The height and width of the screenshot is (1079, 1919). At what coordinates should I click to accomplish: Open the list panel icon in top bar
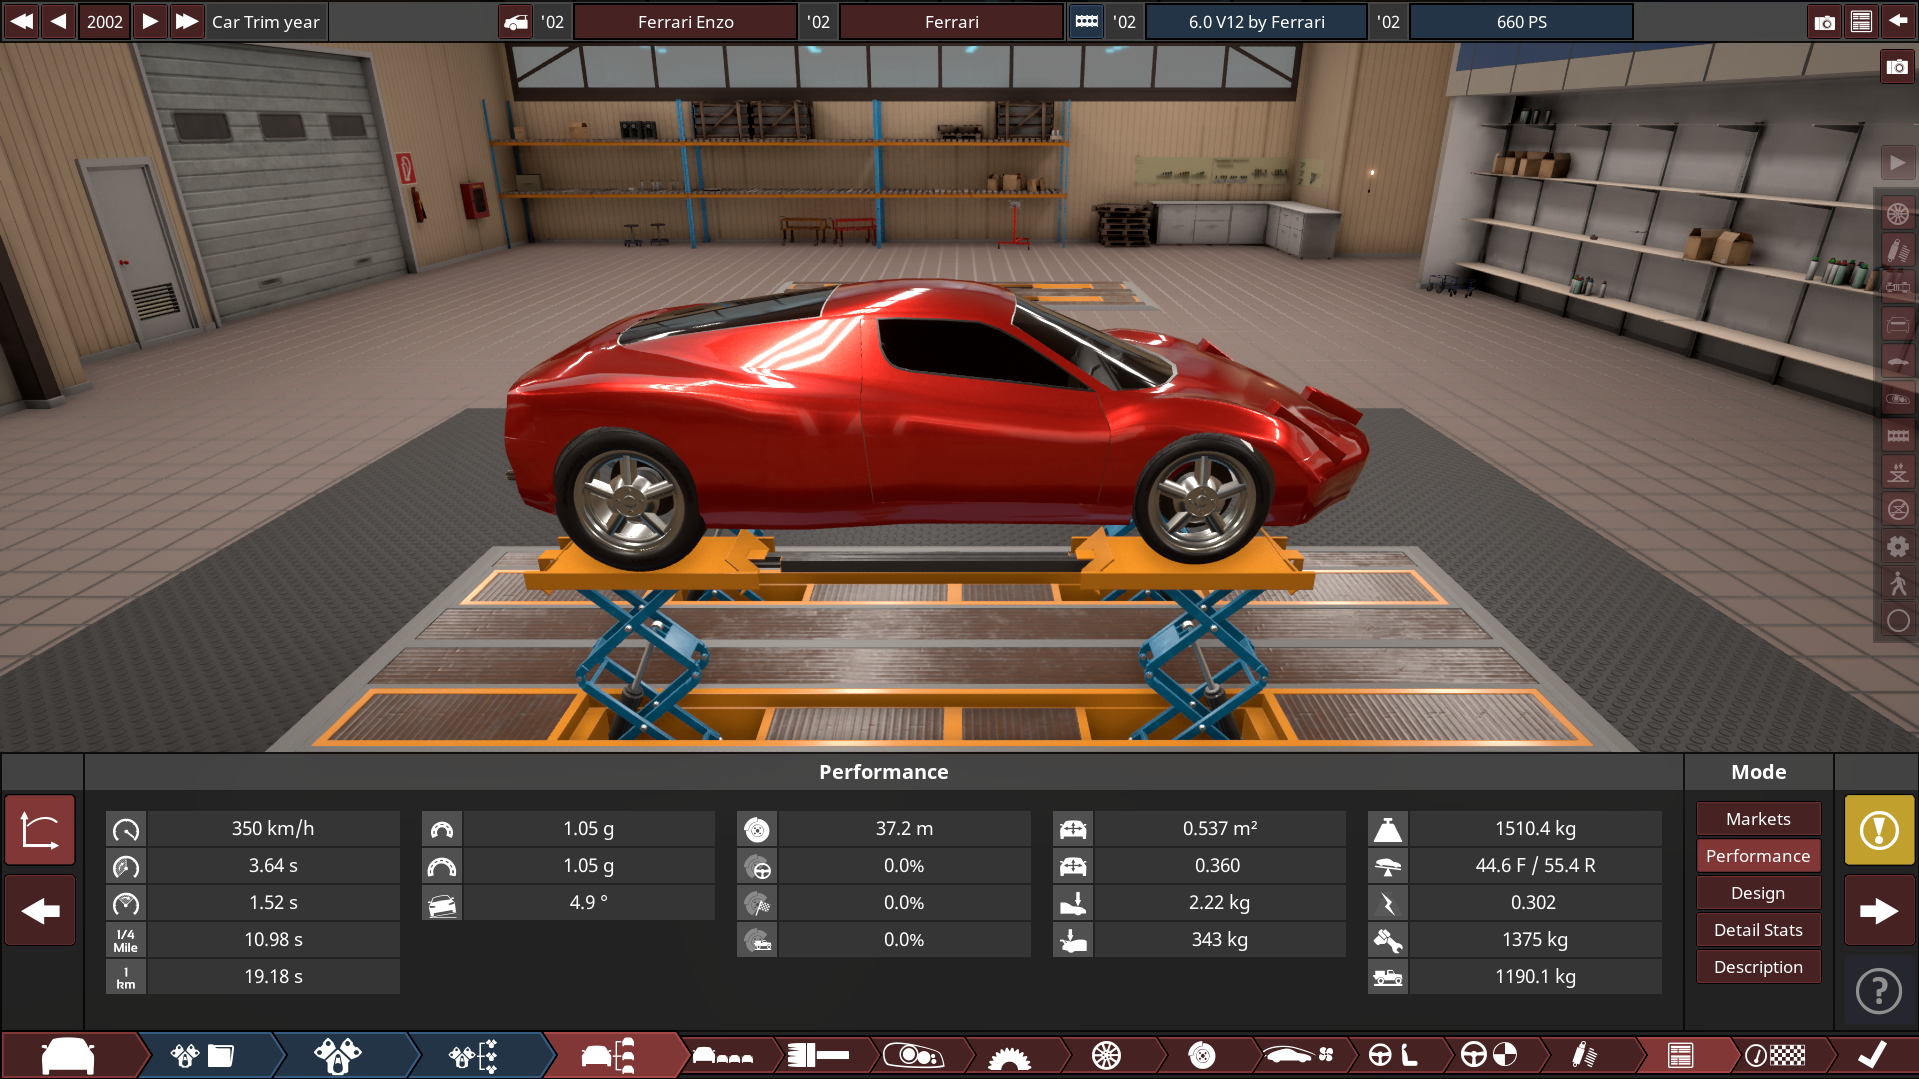point(1861,21)
